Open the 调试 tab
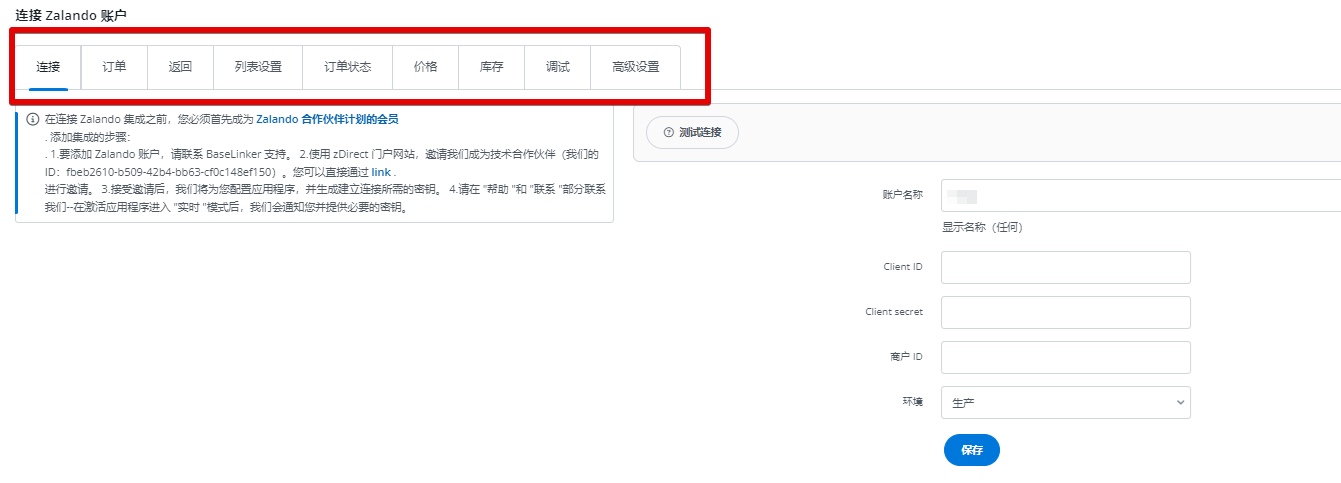1341x483 pixels. (557, 67)
